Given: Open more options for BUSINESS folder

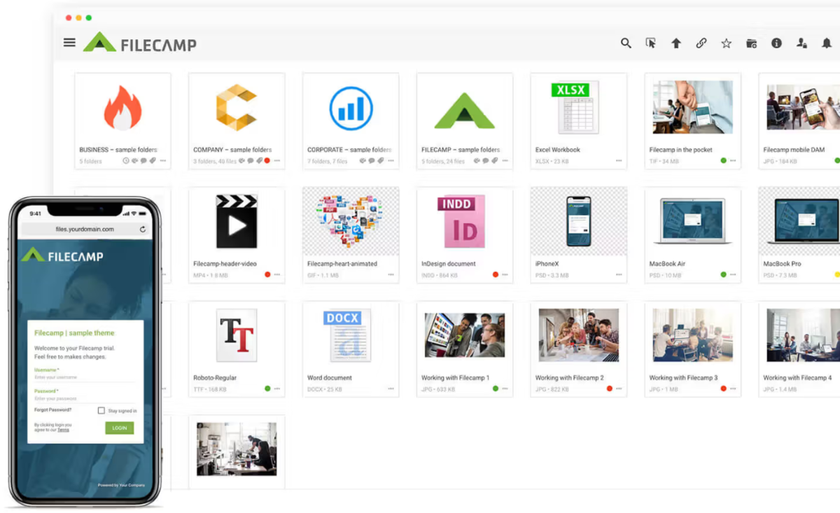Looking at the screenshot, I should (163, 161).
